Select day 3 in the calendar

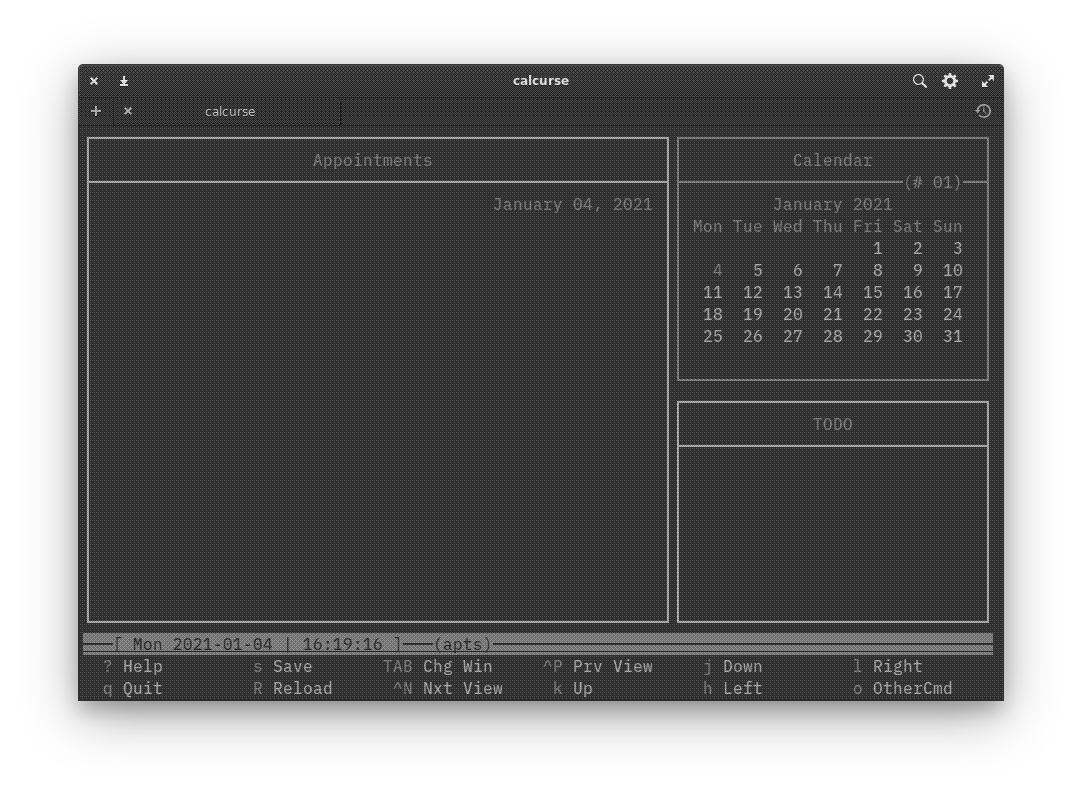(957, 248)
